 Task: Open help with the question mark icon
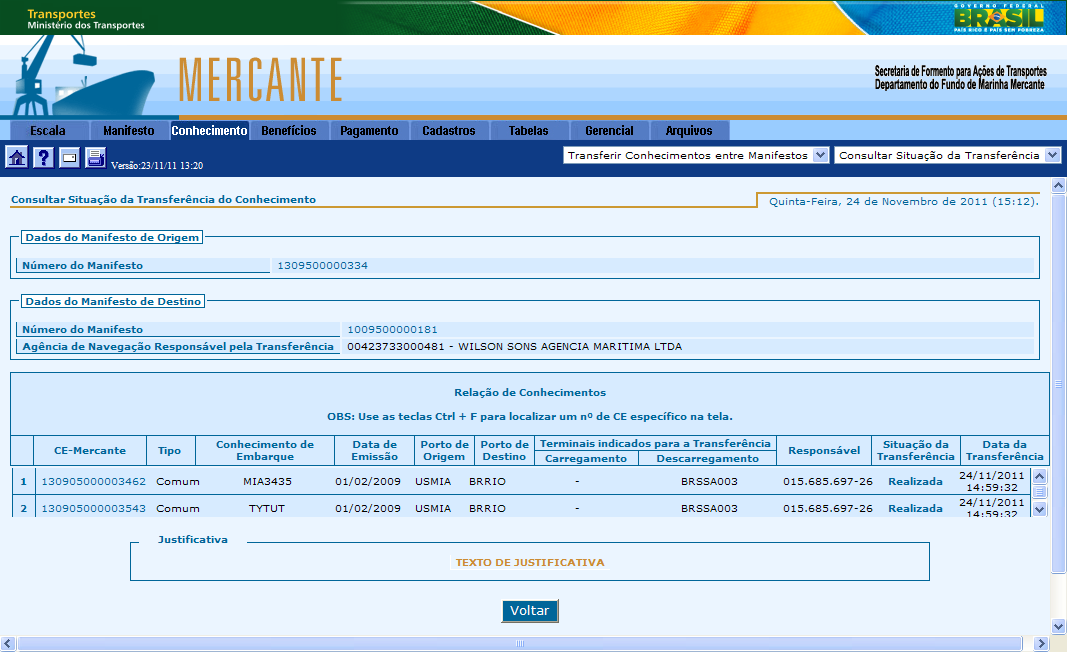[x=43, y=157]
